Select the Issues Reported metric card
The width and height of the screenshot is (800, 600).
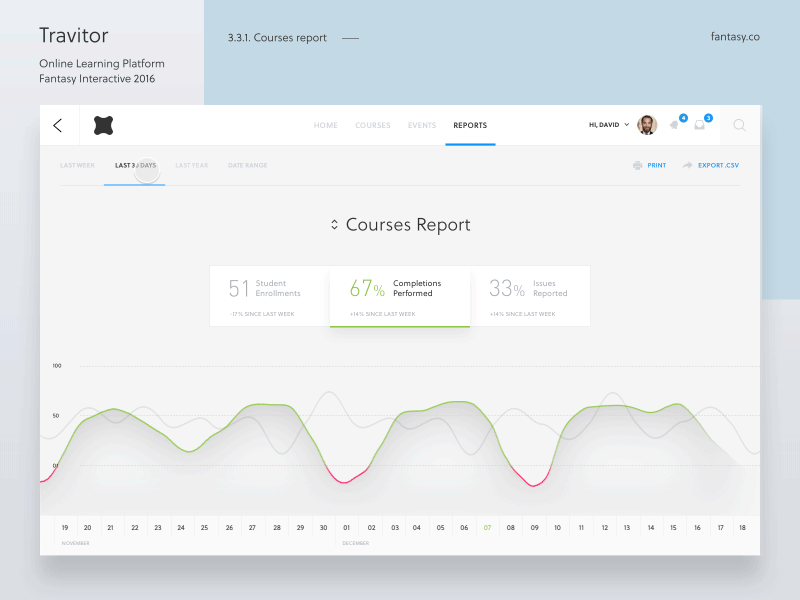click(x=529, y=295)
